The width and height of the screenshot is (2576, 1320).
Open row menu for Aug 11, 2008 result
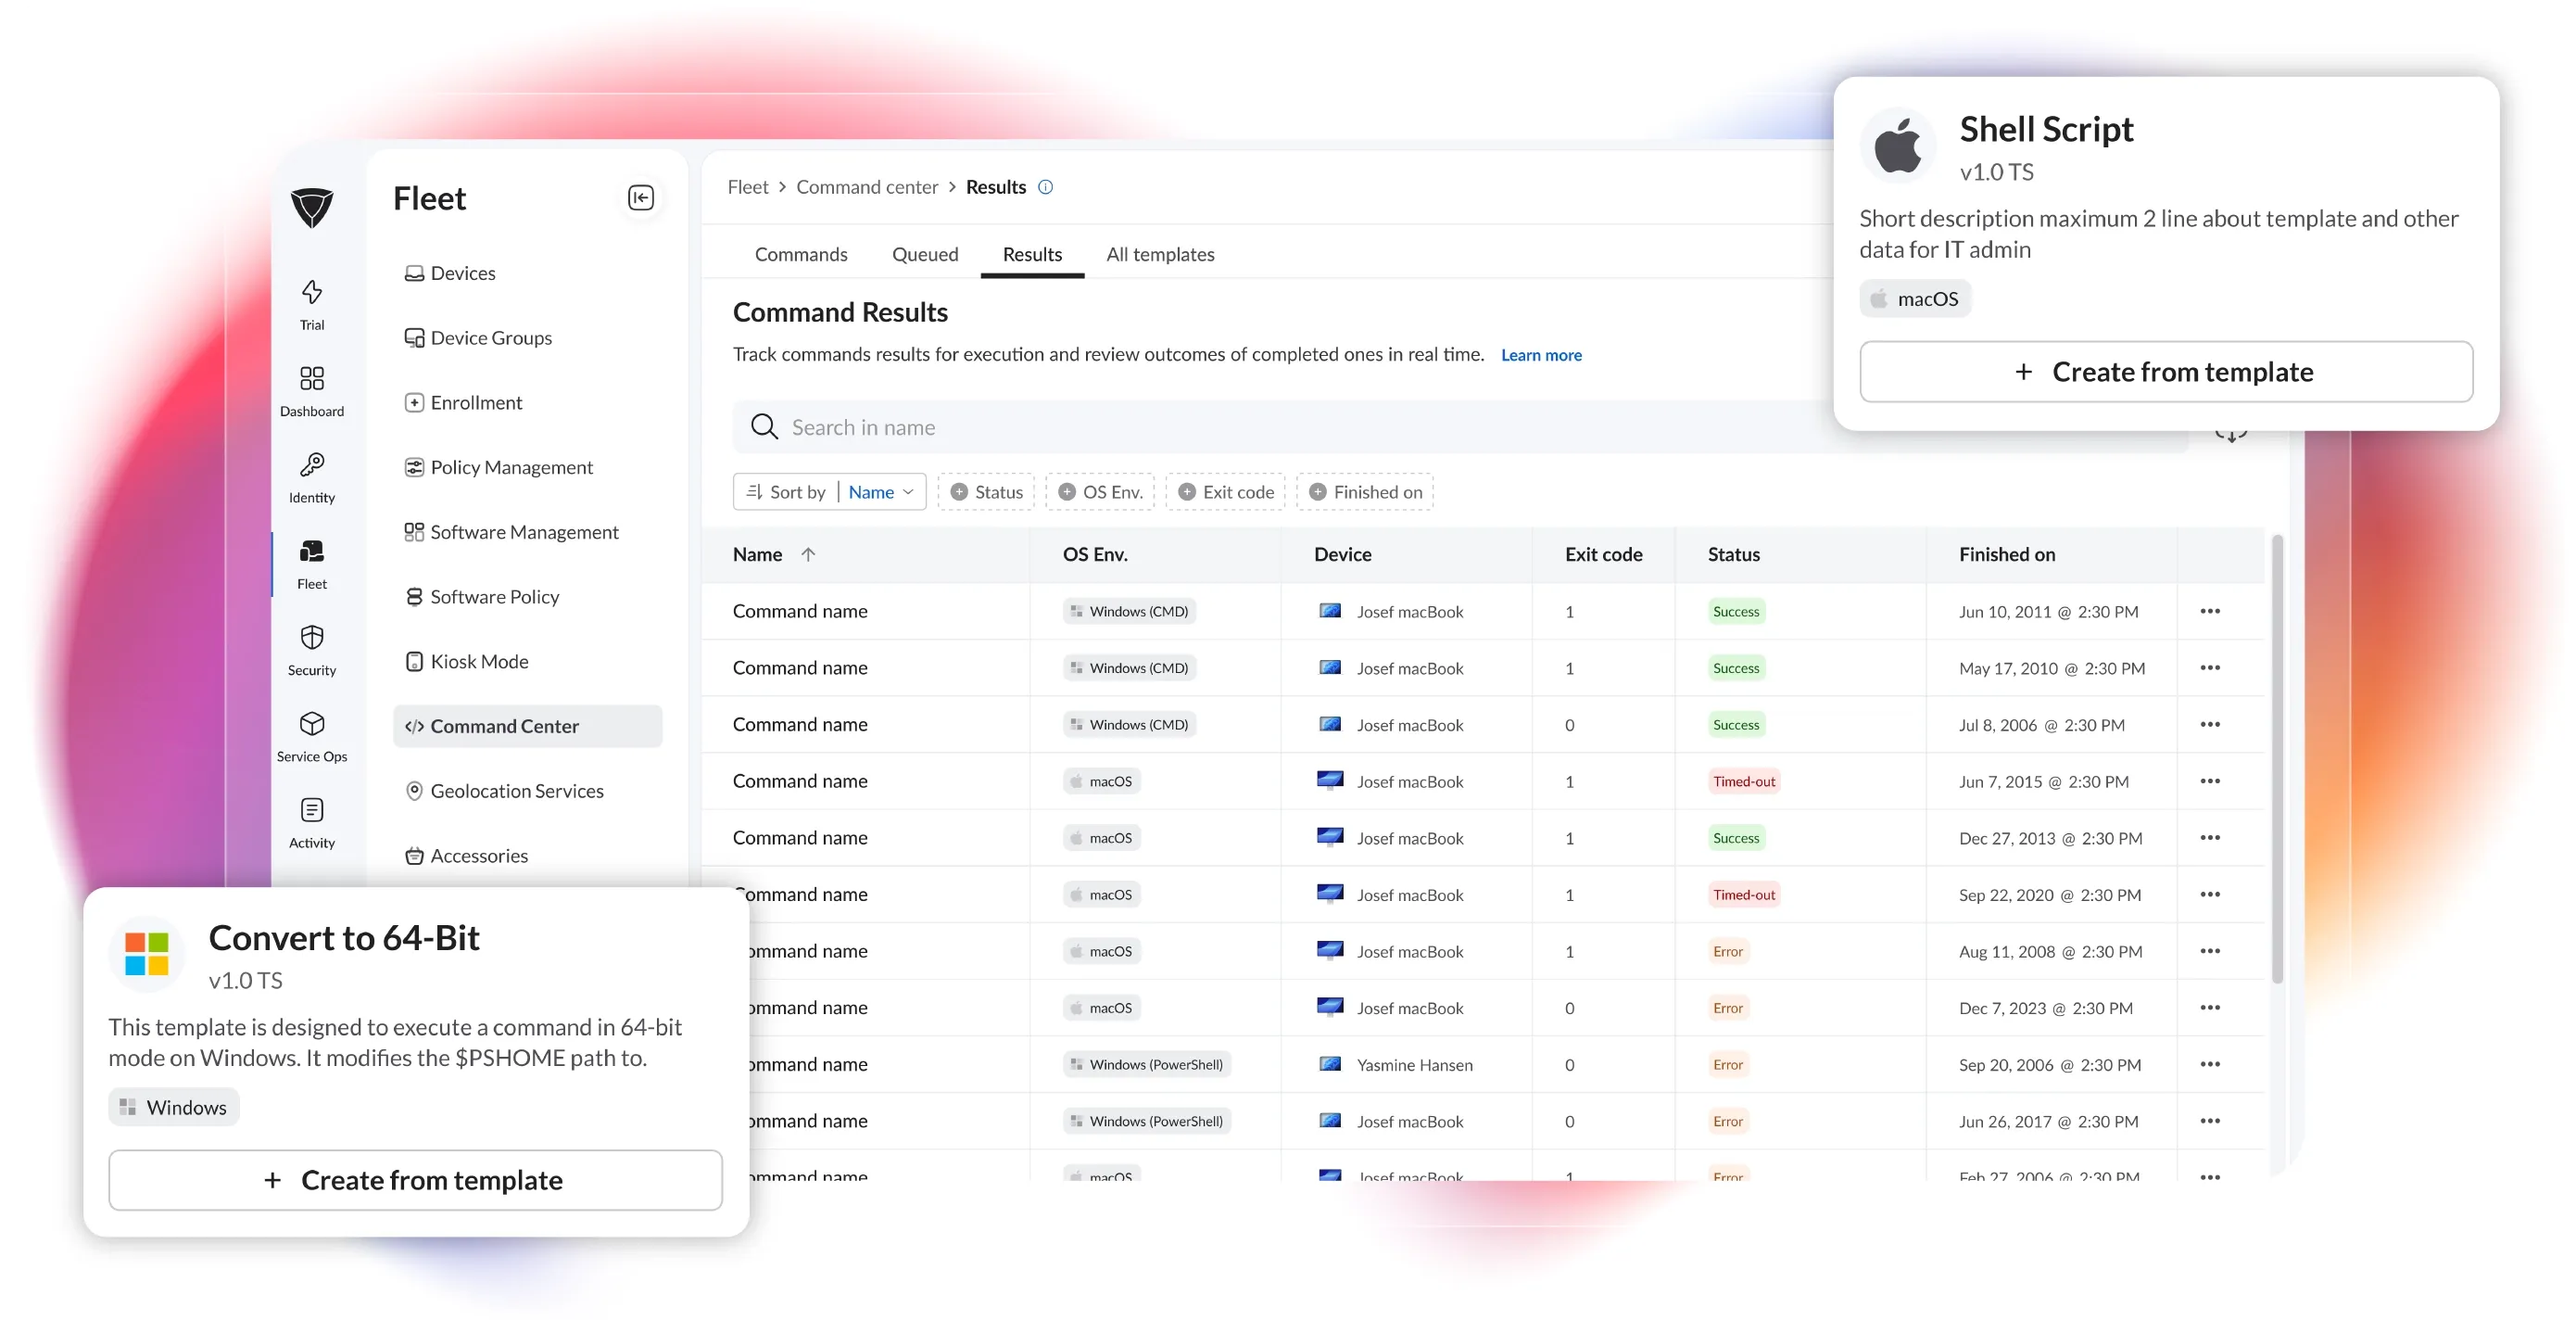(2209, 951)
